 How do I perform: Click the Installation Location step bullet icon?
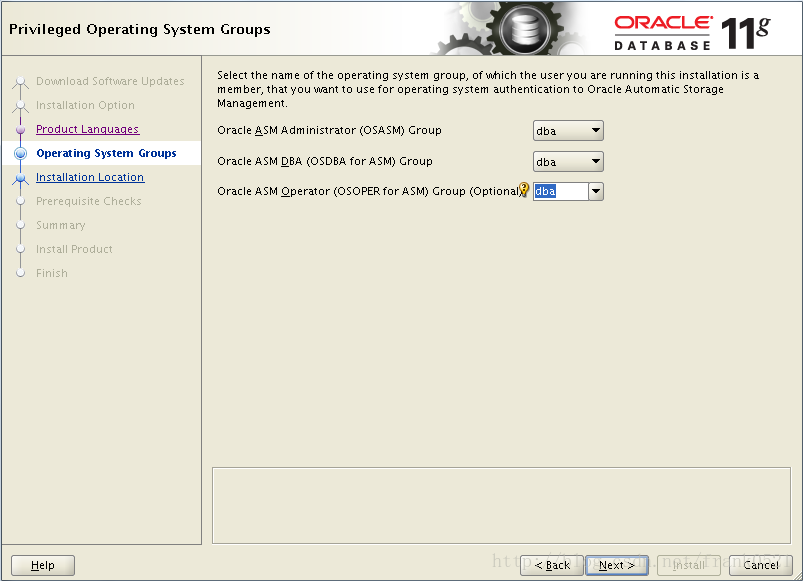point(20,178)
